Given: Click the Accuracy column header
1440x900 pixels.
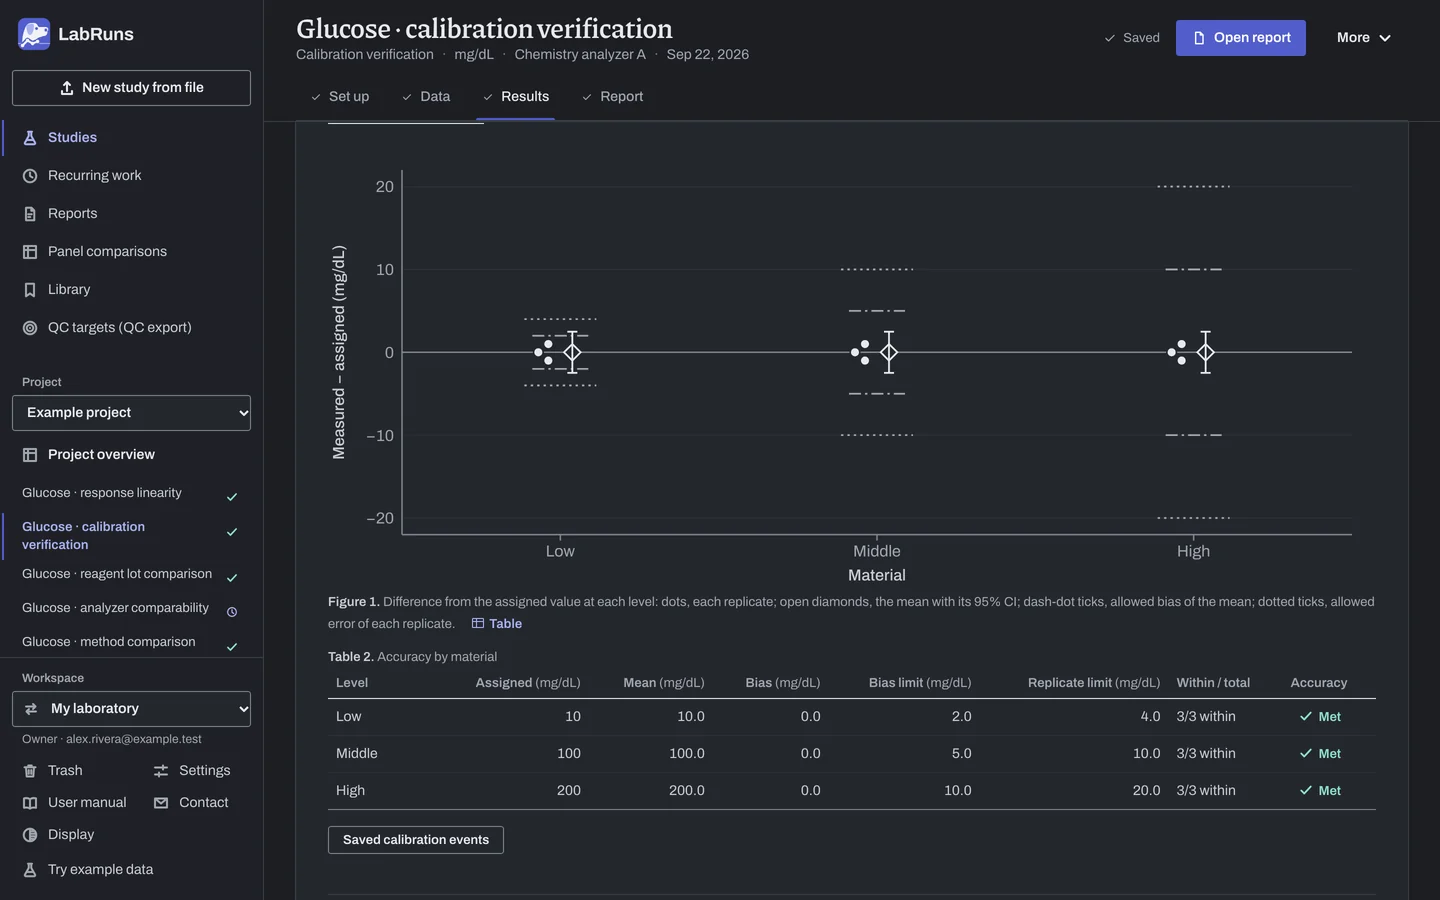Looking at the screenshot, I should pos(1319,683).
